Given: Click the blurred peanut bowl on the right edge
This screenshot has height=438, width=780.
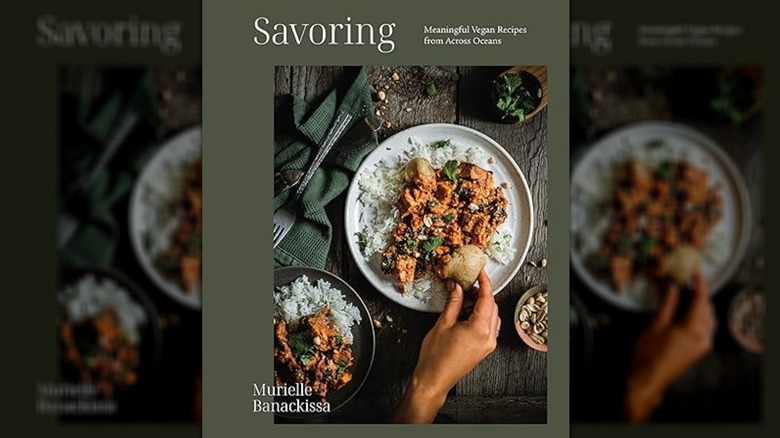Looking at the screenshot, I should point(747,320).
